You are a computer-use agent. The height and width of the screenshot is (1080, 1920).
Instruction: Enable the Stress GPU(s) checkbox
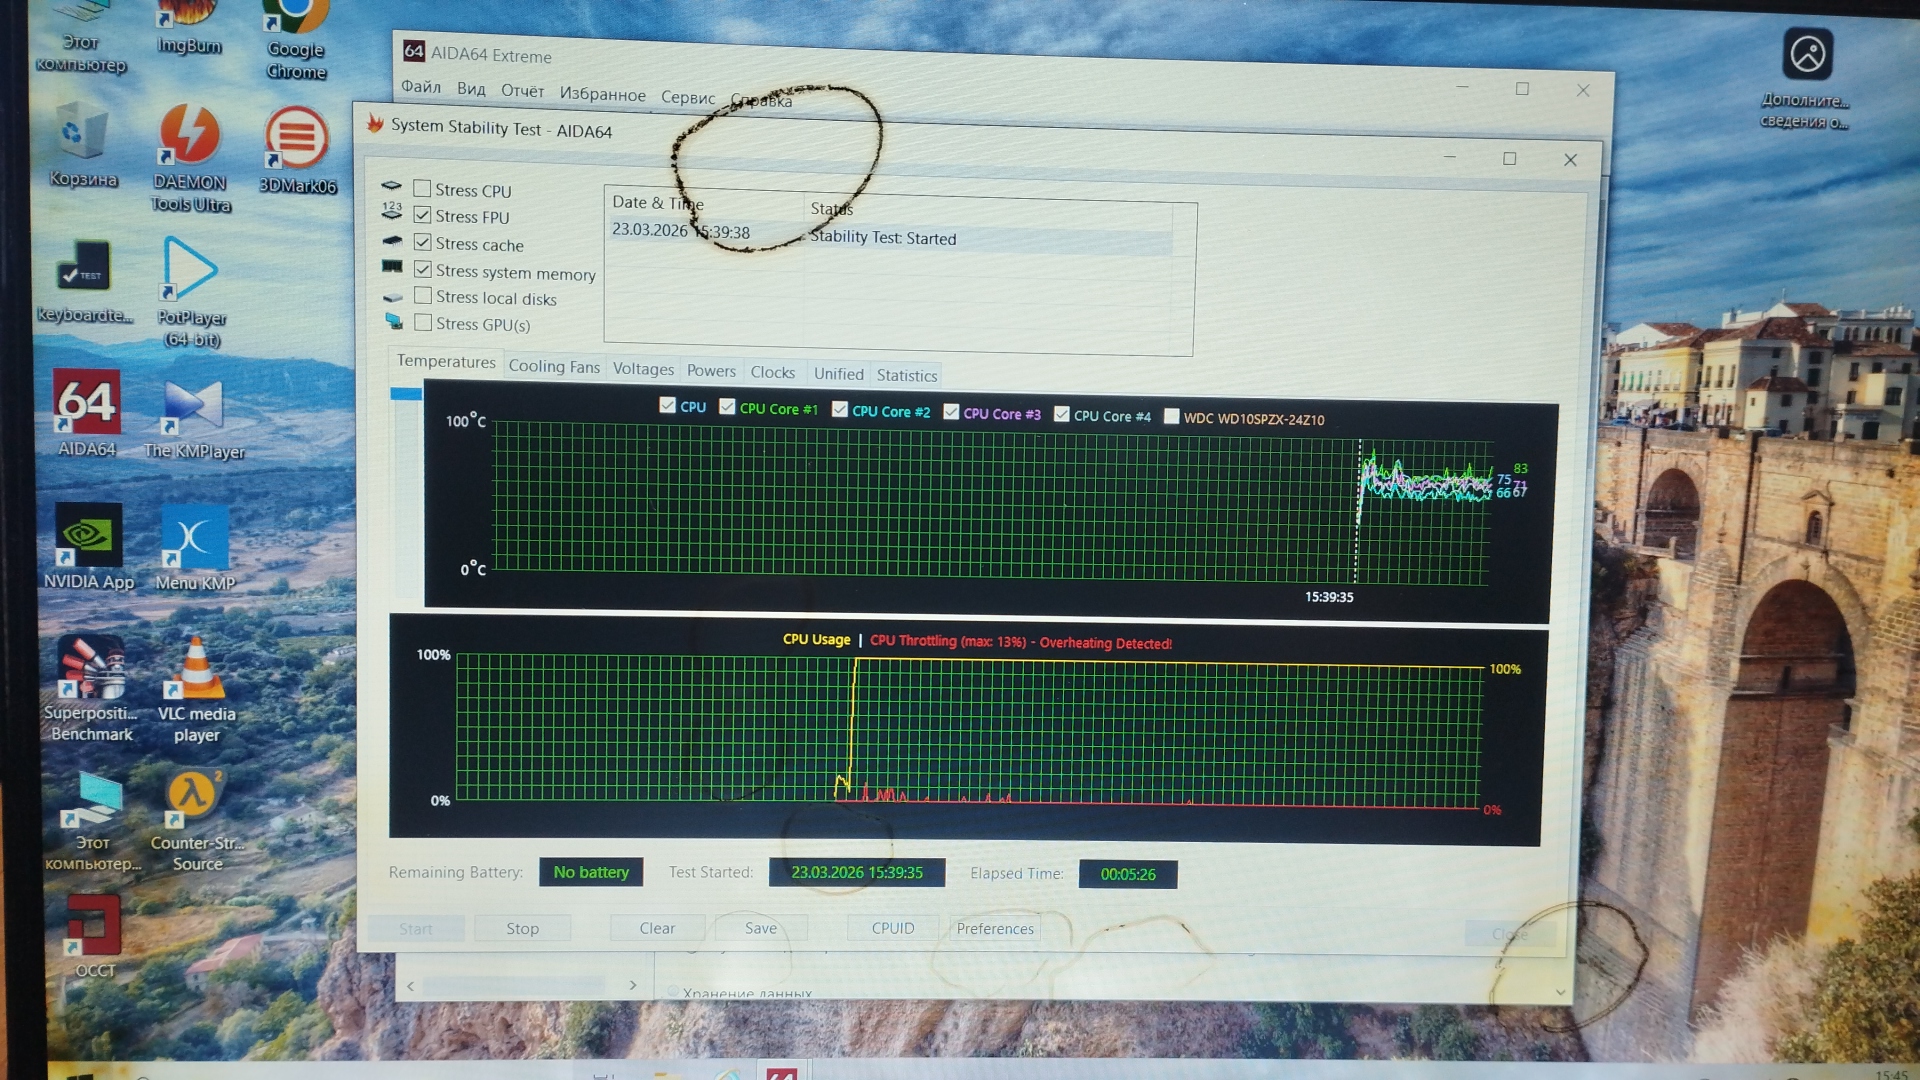click(x=423, y=322)
